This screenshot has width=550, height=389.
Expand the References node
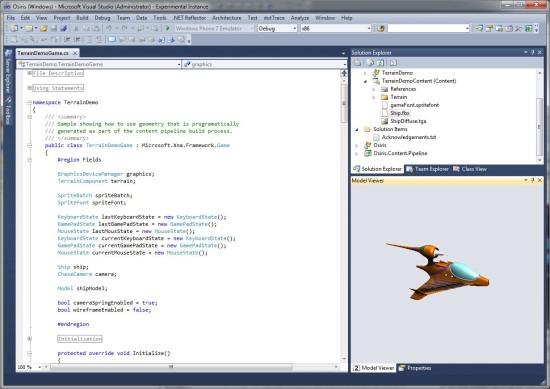tap(374, 89)
